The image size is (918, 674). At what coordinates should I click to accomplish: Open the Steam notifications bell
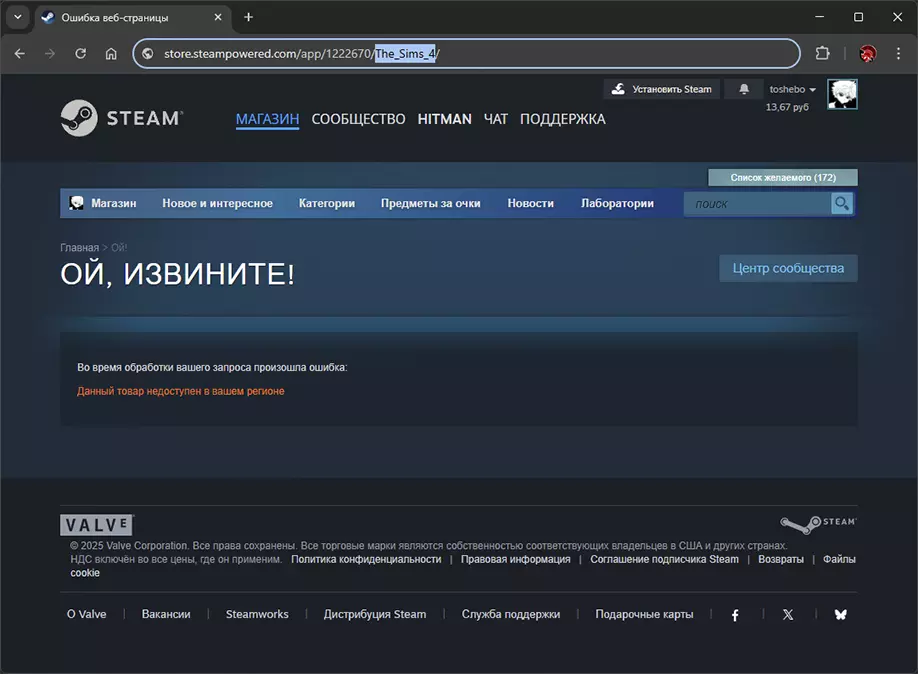coord(744,89)
